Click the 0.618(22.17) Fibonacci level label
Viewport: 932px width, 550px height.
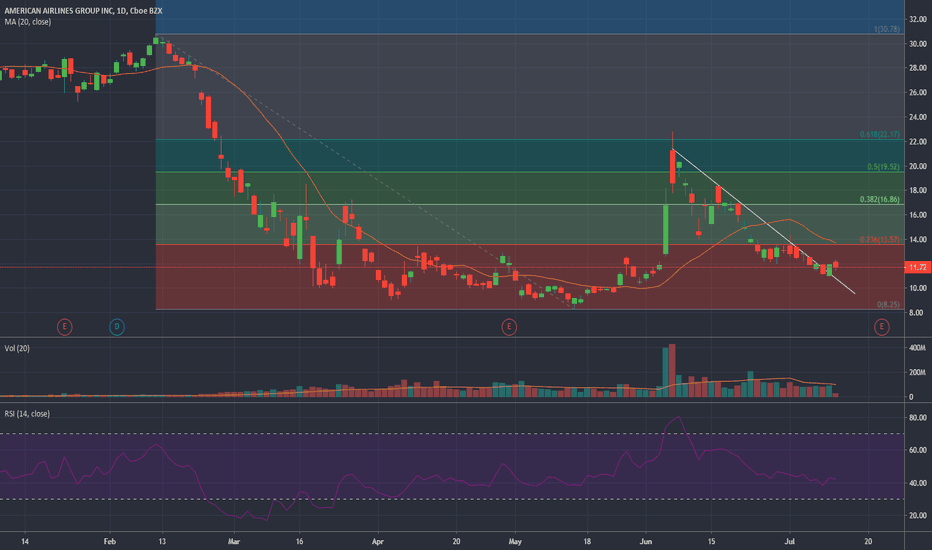tap(880, 134)
